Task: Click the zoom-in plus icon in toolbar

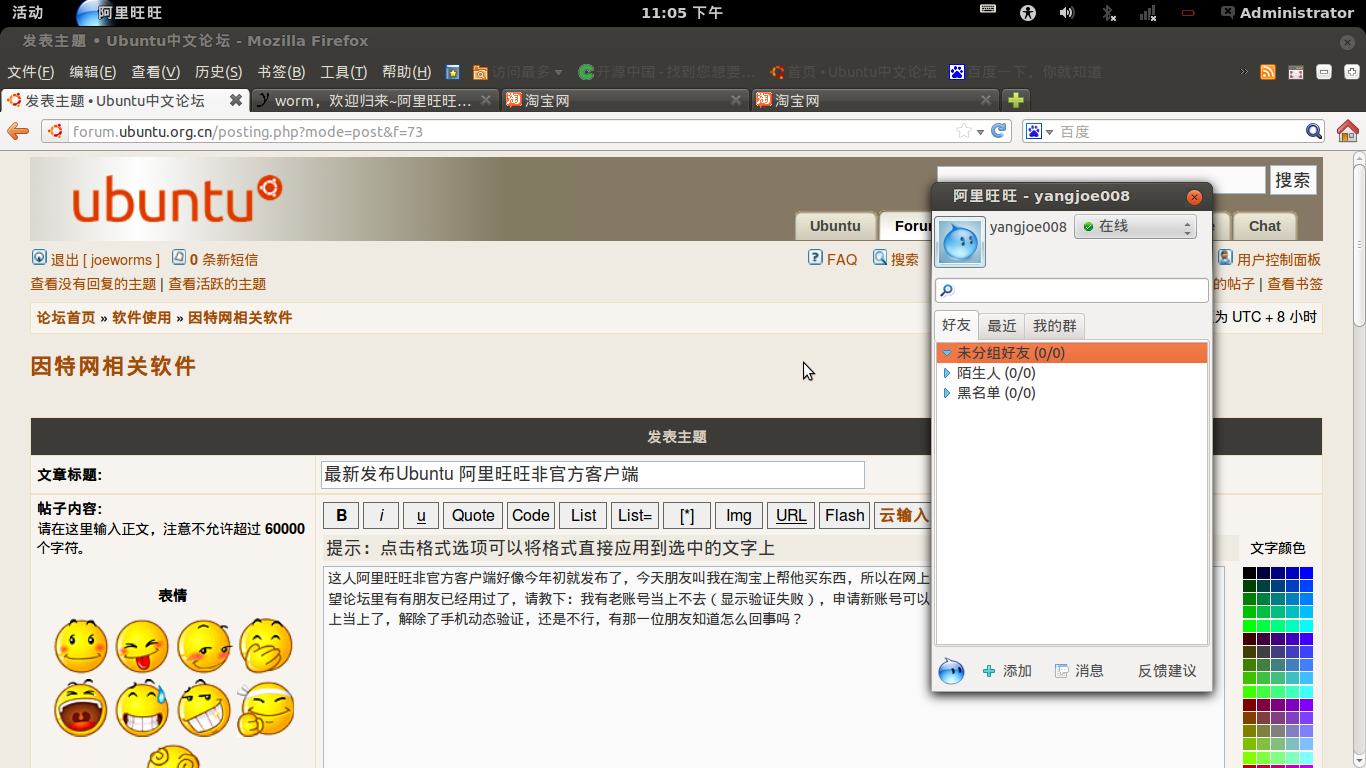Action: 1352,72
